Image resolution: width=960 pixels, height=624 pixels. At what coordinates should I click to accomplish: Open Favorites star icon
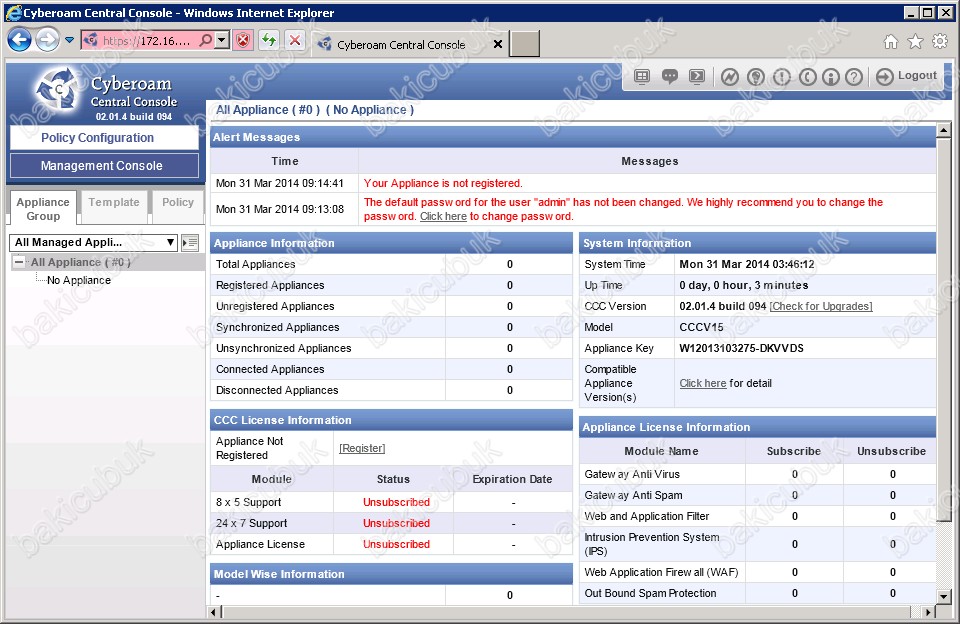(x=915, y=41)
